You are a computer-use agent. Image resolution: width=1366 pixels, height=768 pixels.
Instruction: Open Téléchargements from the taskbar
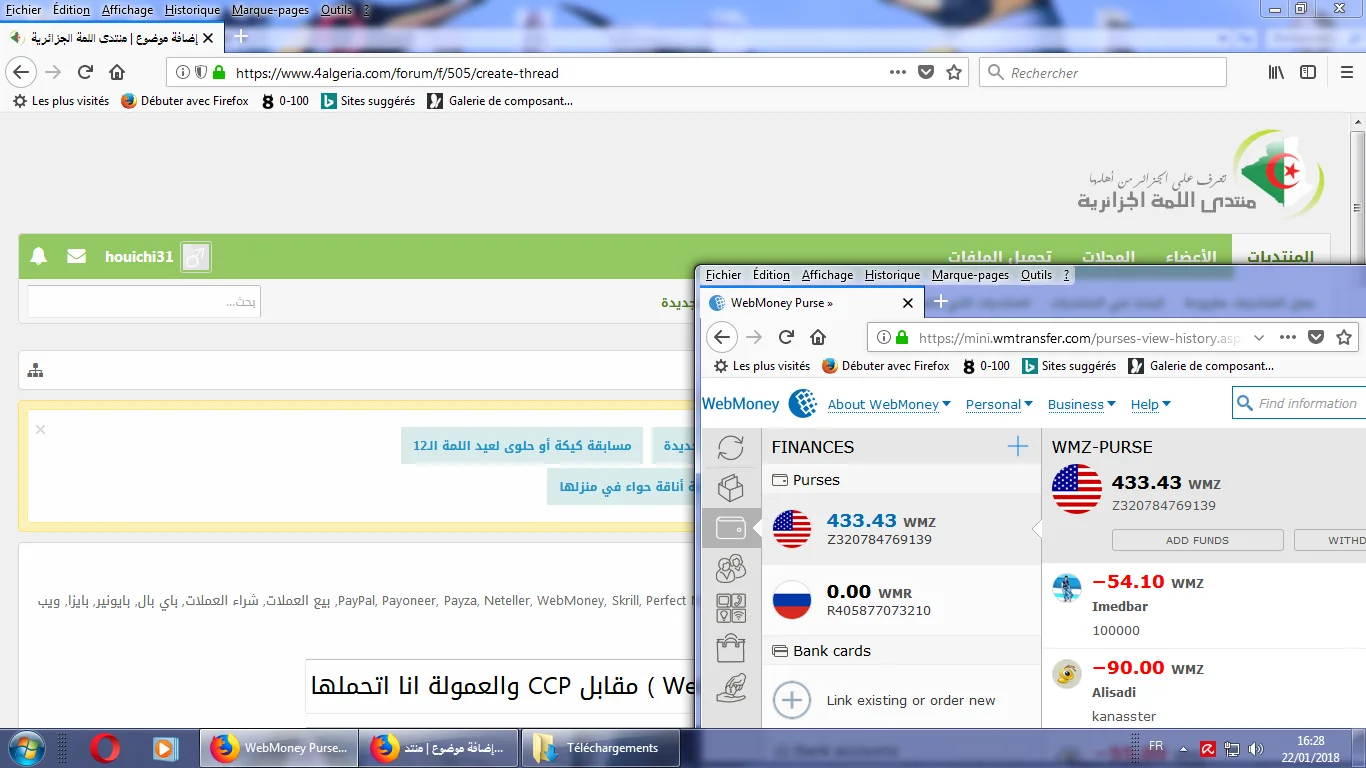point(600,748)
